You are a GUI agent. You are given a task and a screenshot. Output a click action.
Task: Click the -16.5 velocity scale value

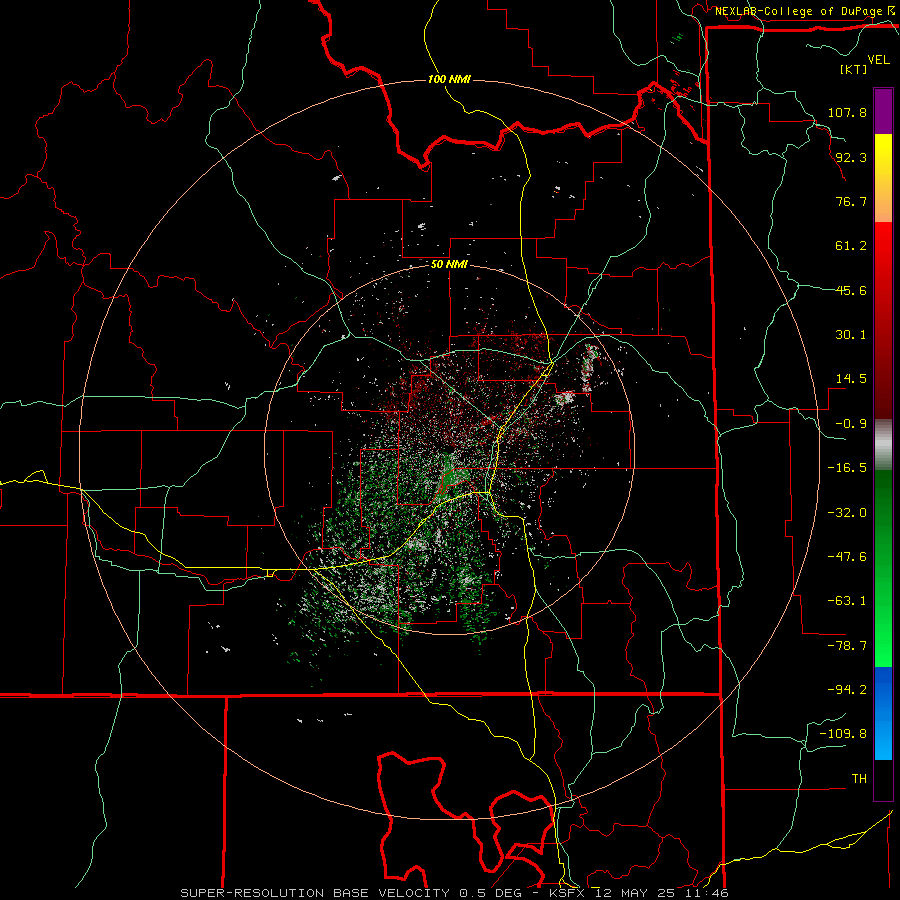pos(847,468)
